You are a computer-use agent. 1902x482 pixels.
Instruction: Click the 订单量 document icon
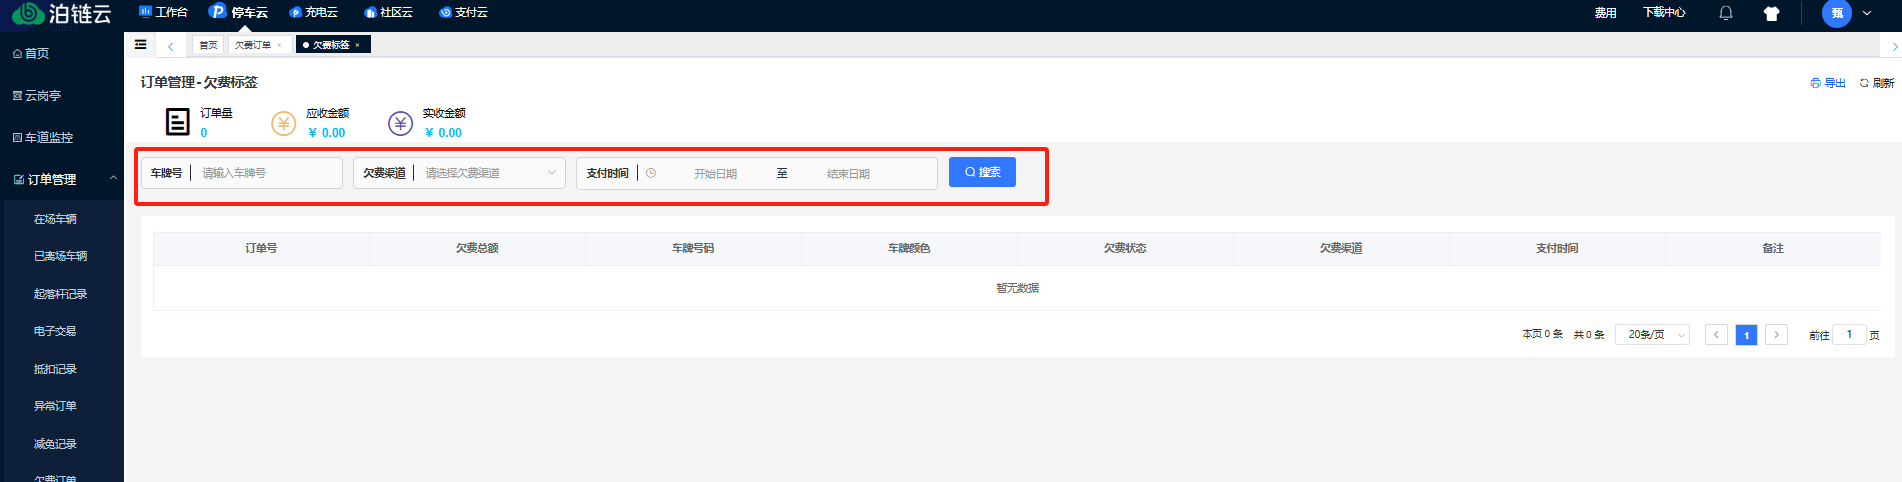point(177,122)
